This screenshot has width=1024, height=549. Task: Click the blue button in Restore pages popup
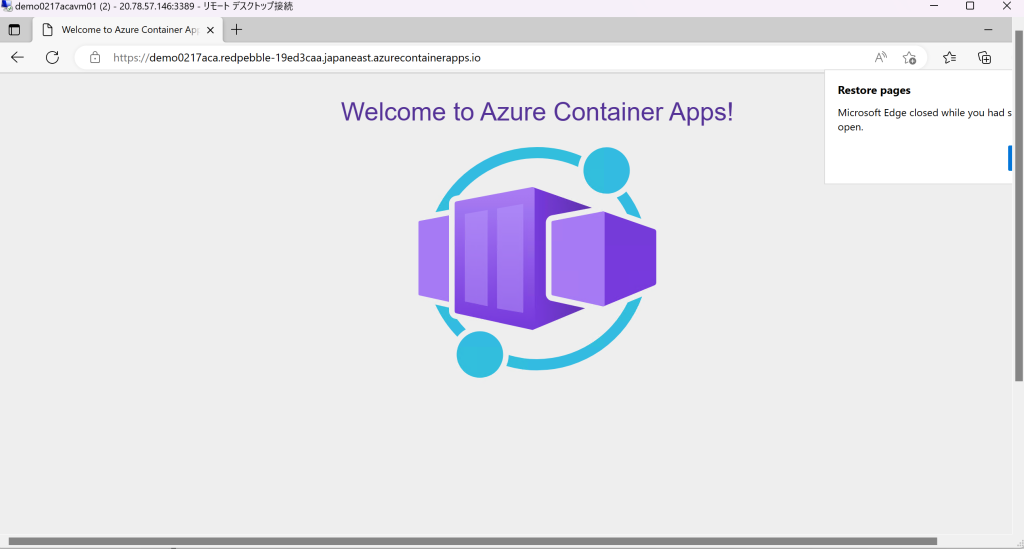tap(1010, 158)
